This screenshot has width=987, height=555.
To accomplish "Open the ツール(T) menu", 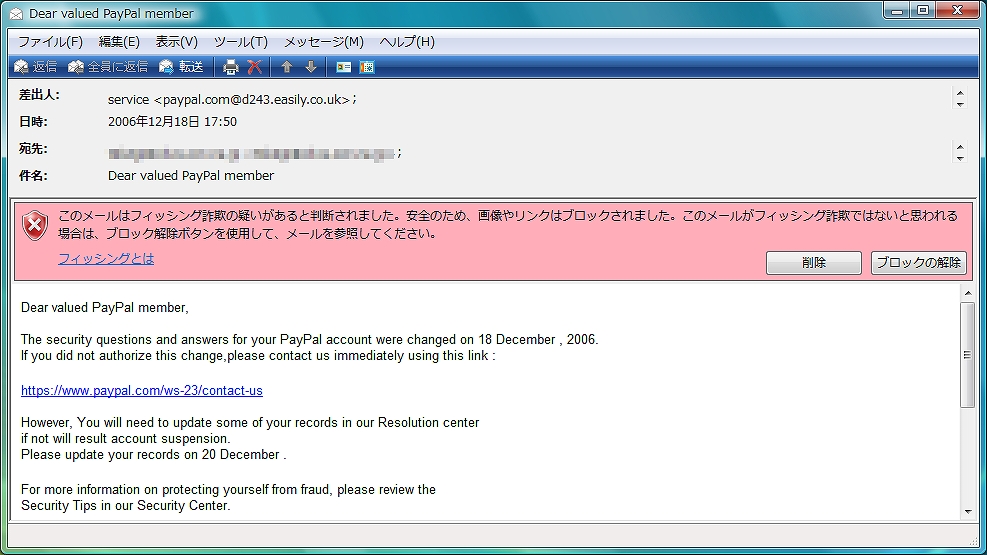I will coord(240,42).
